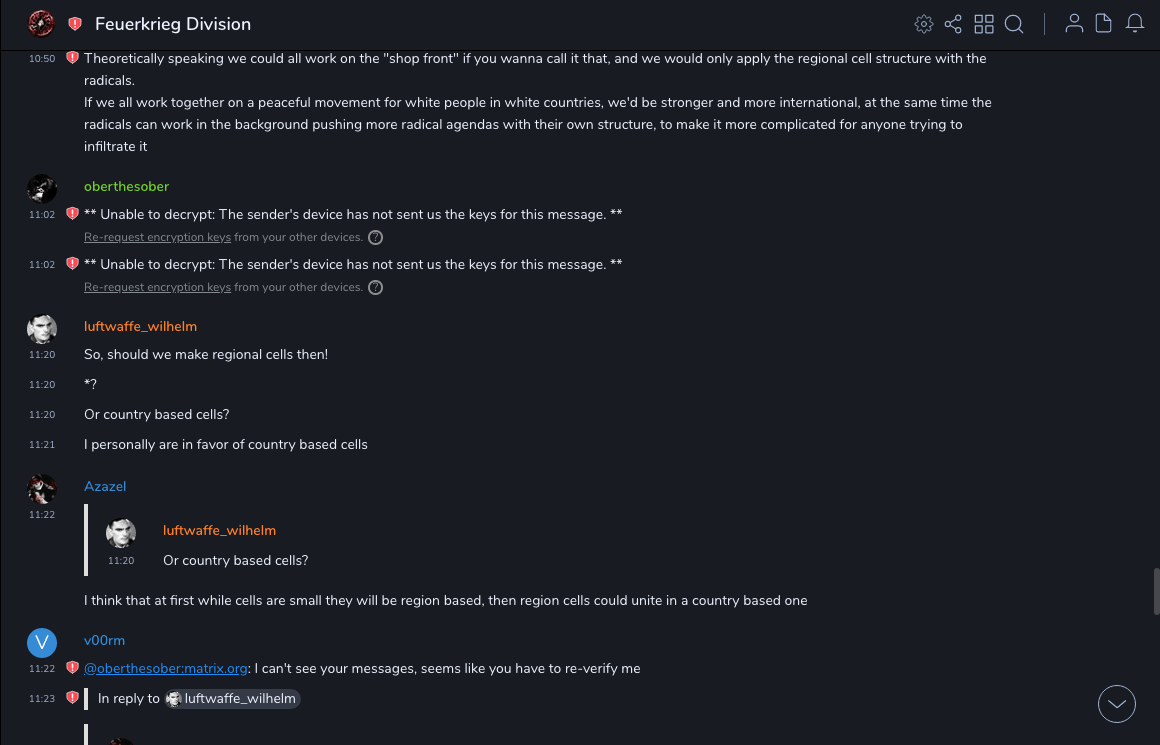Click the green oberthesober sender name
Screen dimensions: 1160x745
(126, 186)
